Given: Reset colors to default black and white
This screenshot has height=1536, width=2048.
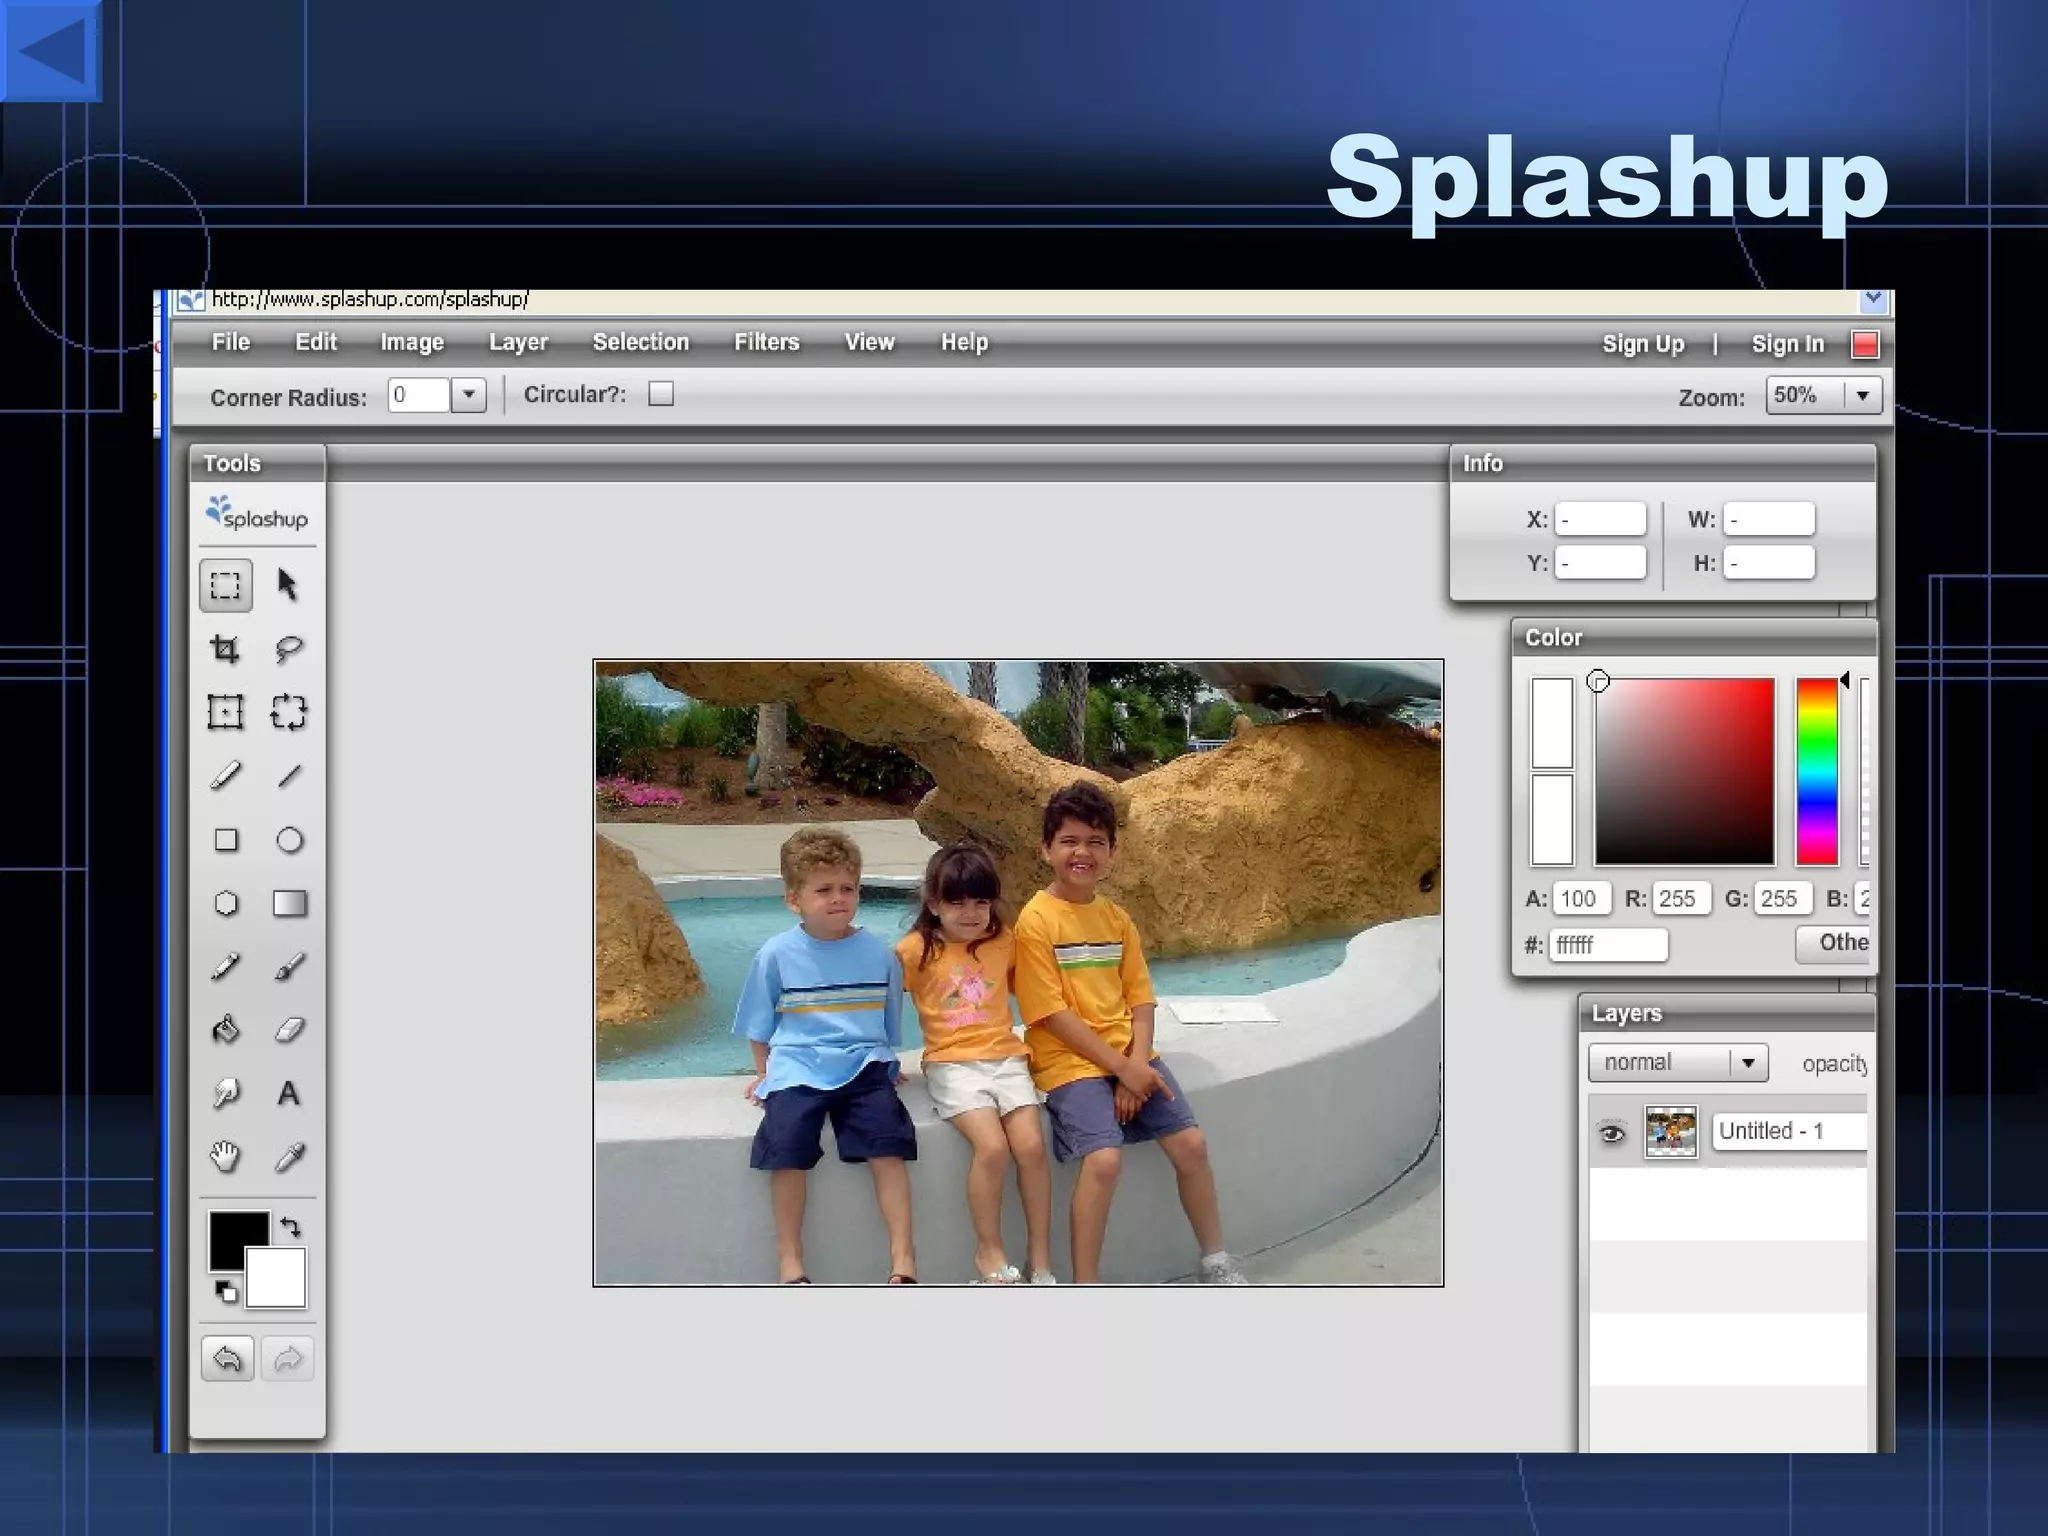Looking at the screenshot, I should [x=227, y=1292].
